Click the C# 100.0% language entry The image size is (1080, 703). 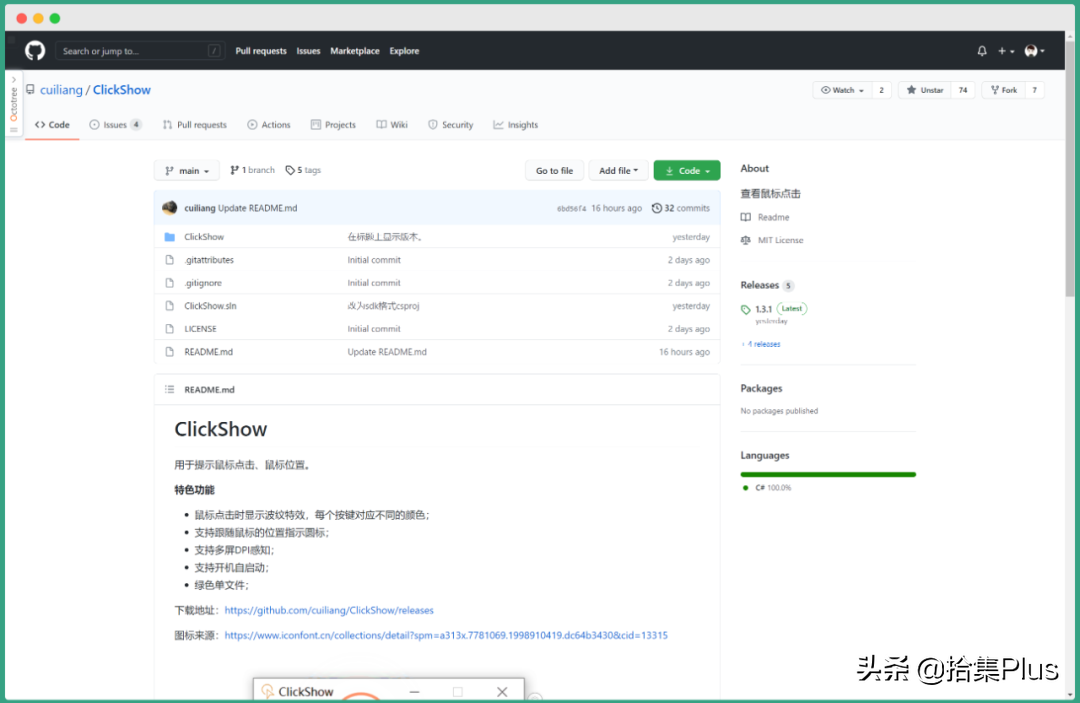click(767, 487)
